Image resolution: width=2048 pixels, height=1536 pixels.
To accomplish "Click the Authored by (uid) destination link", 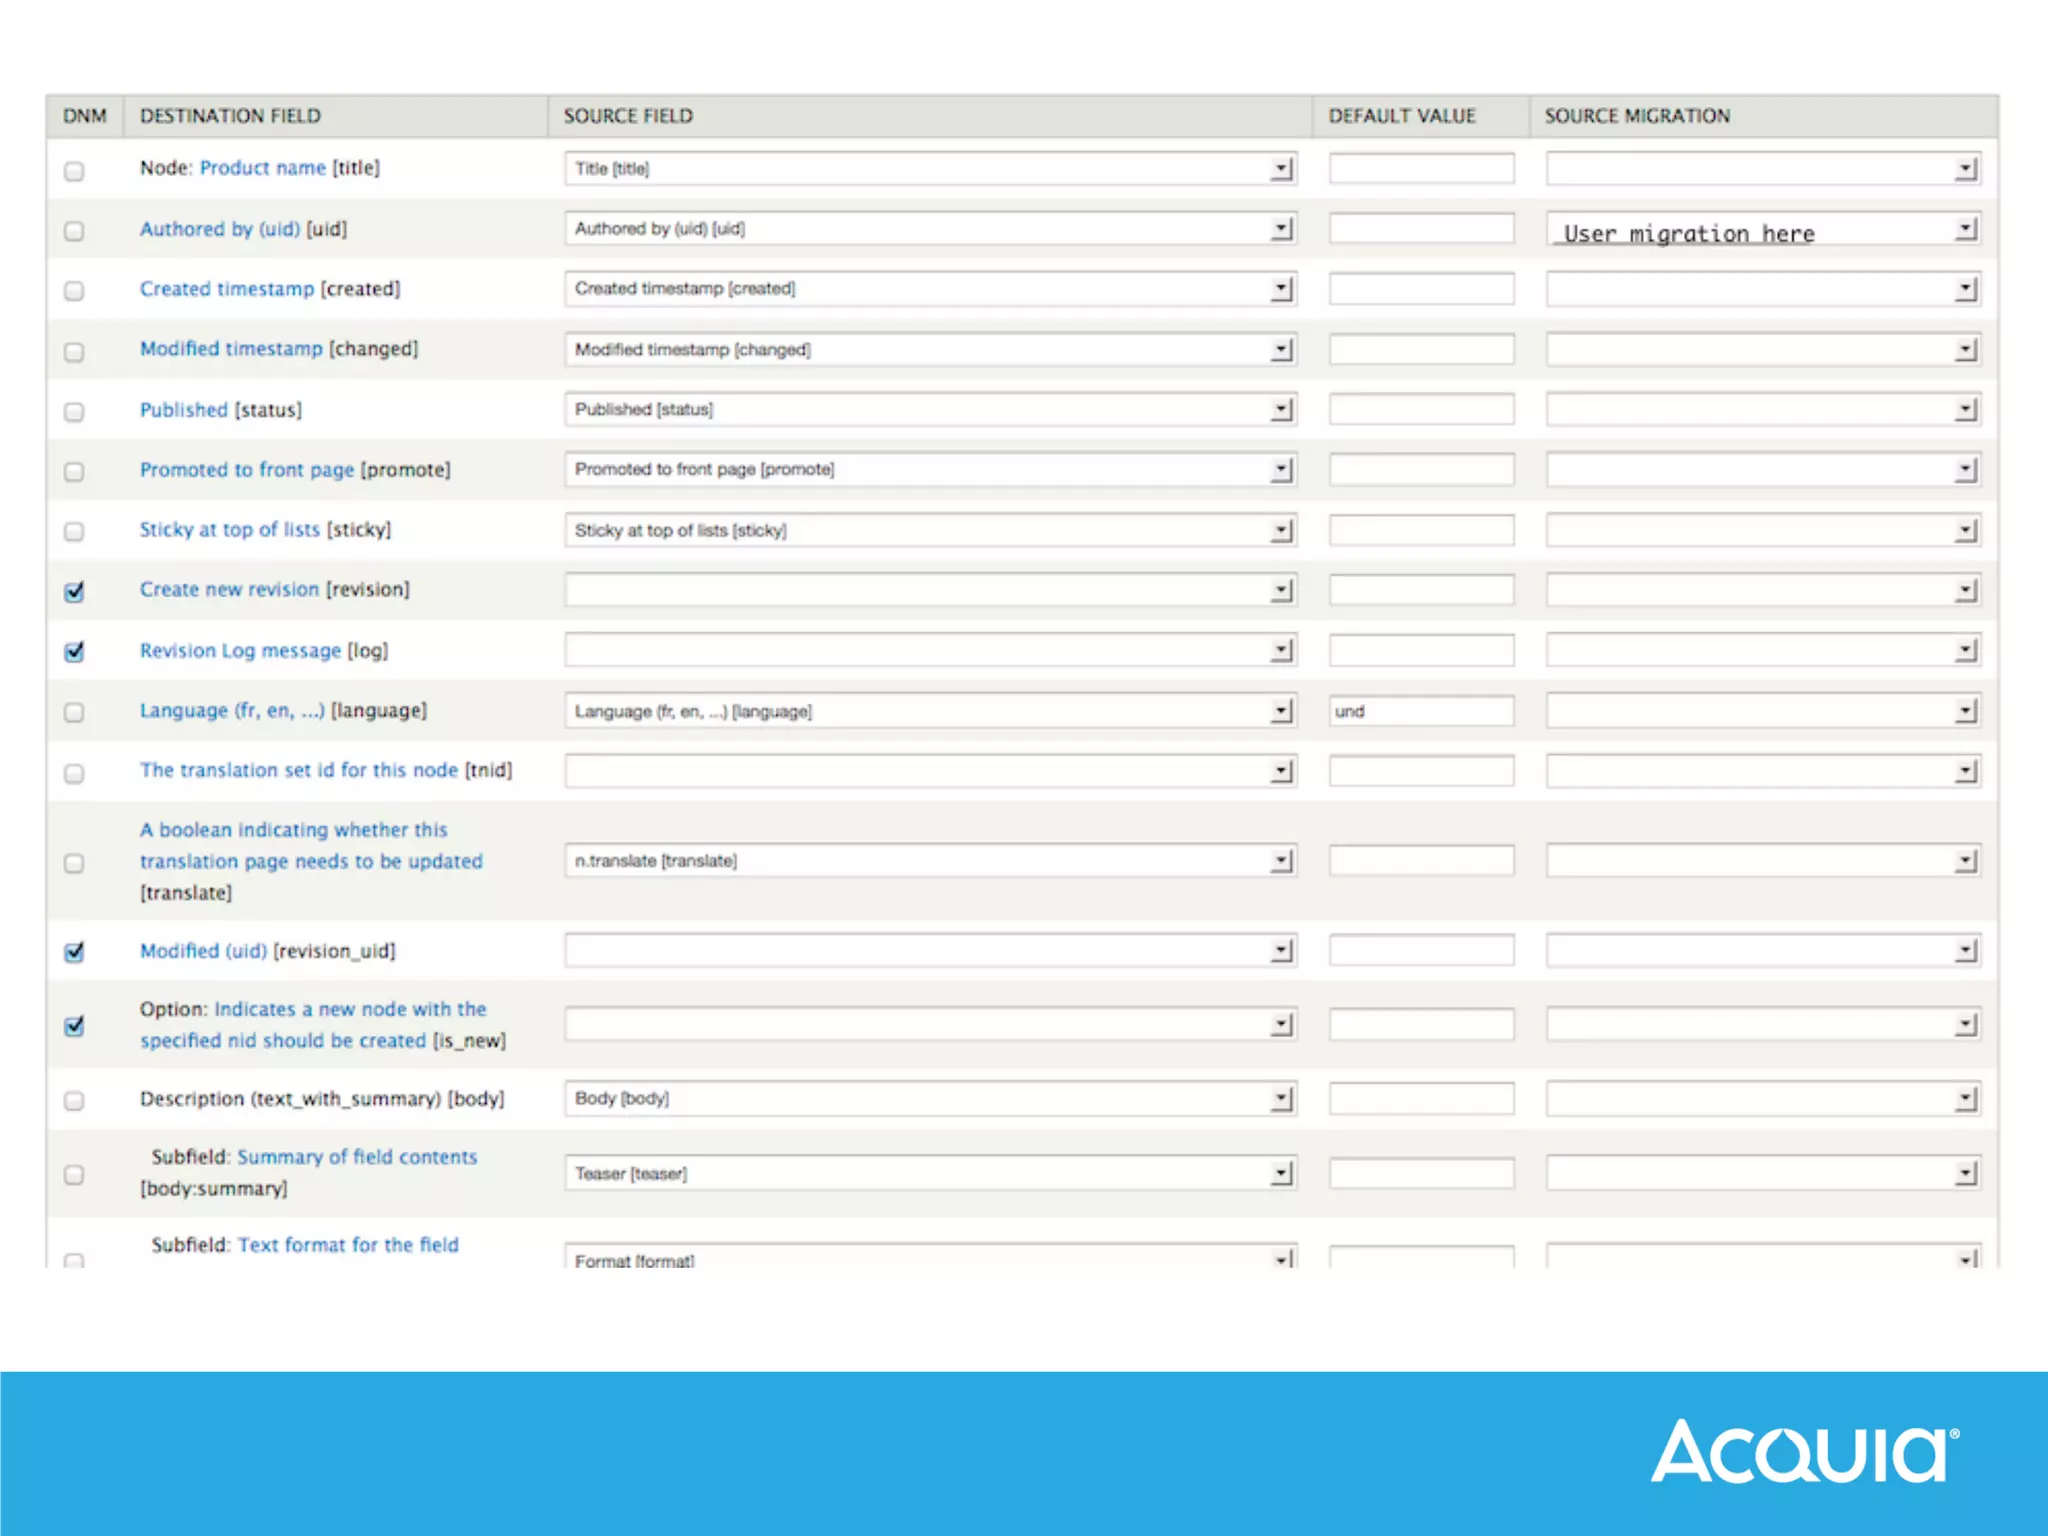I will (x=219, y=229).
